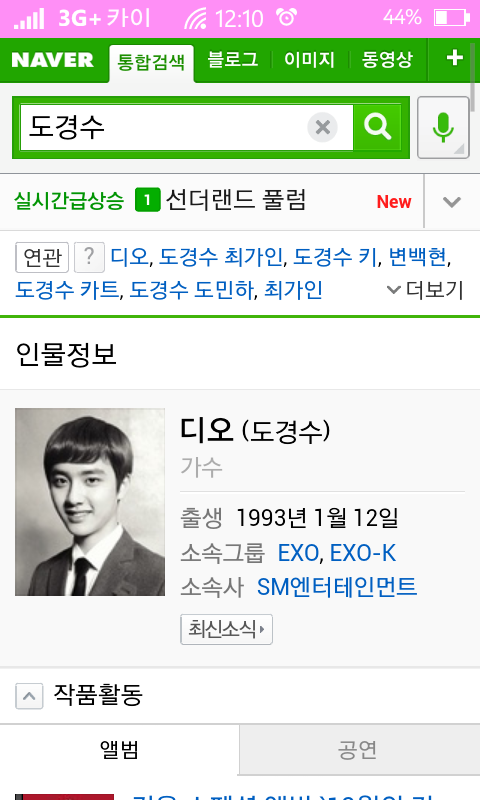Open the EXO-K group link
The height and width of the screenshot is (800, 480).
point(363,553)
